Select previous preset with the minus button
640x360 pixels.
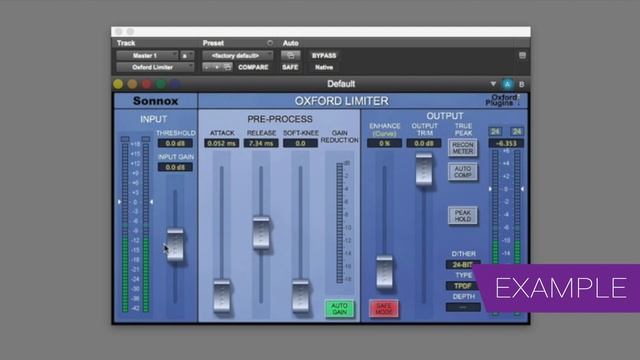point(207,67)
